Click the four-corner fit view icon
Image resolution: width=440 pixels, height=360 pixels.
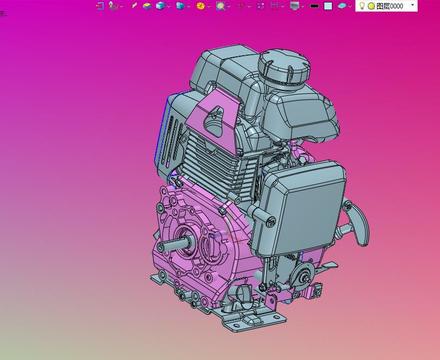(x=261, y=6)
